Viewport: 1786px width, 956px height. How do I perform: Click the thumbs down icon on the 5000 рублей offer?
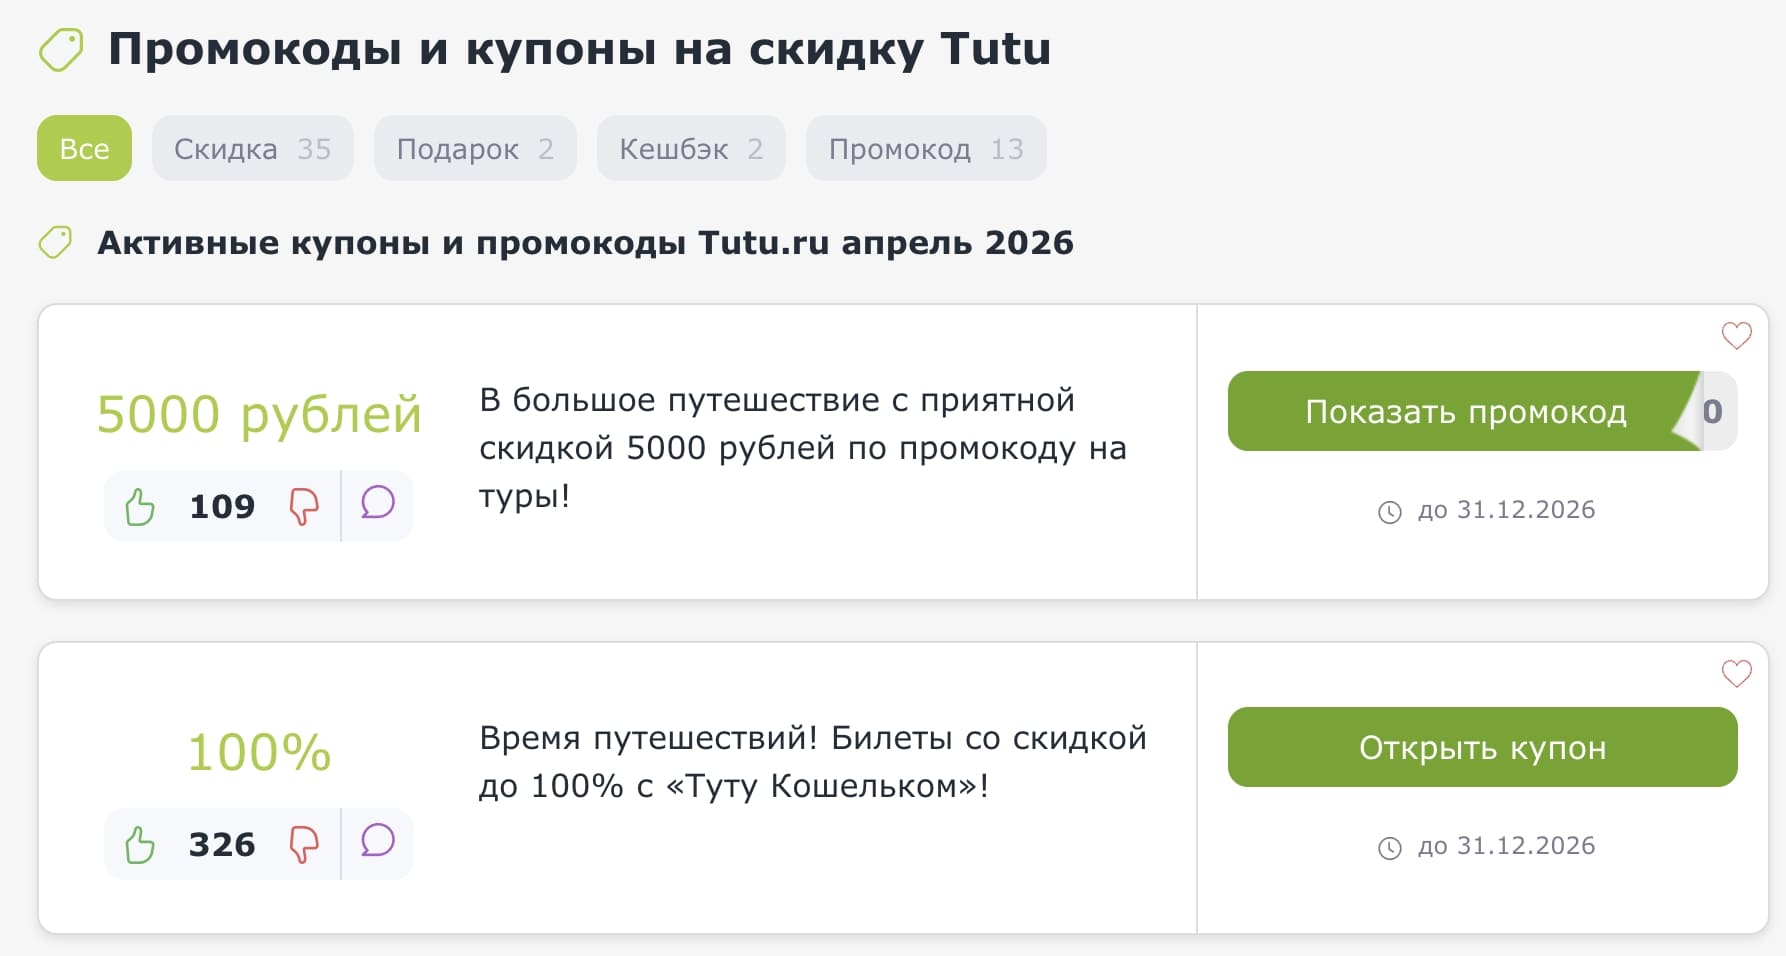[x=307, y=506]
